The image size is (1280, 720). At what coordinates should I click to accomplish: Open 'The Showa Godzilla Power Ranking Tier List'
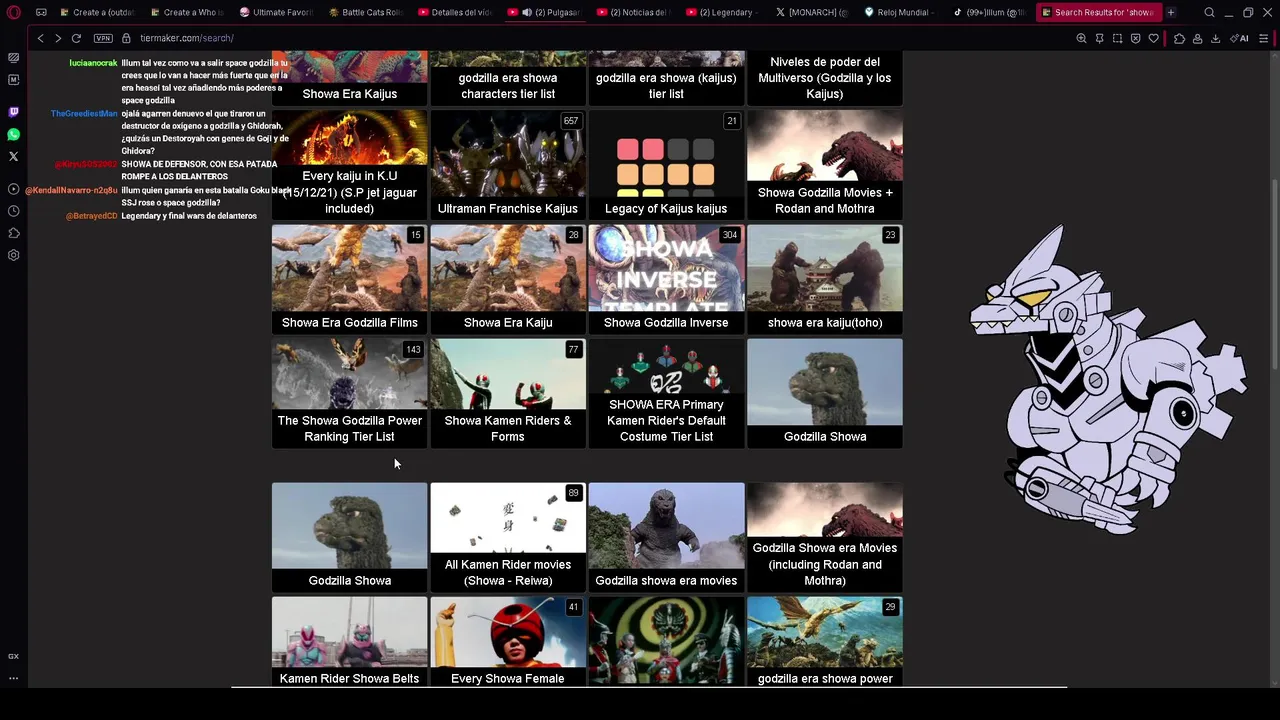349,393
